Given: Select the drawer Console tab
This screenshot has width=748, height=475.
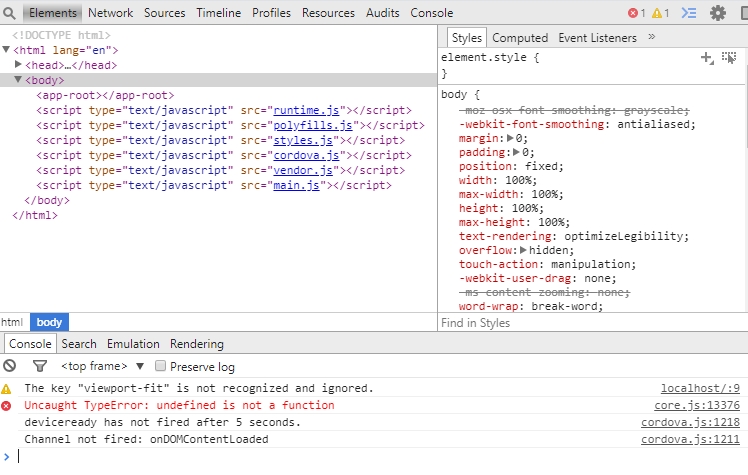Looking at the screenshot, I should point(30,344).
